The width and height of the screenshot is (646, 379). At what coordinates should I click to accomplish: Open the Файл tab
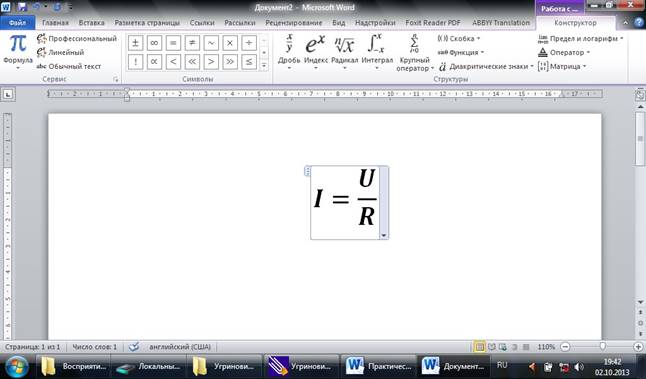17,23
